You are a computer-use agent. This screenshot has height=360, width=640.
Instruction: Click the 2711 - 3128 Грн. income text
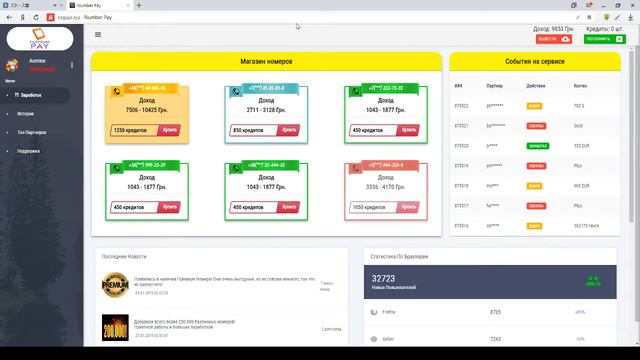(x=266, y=110)
